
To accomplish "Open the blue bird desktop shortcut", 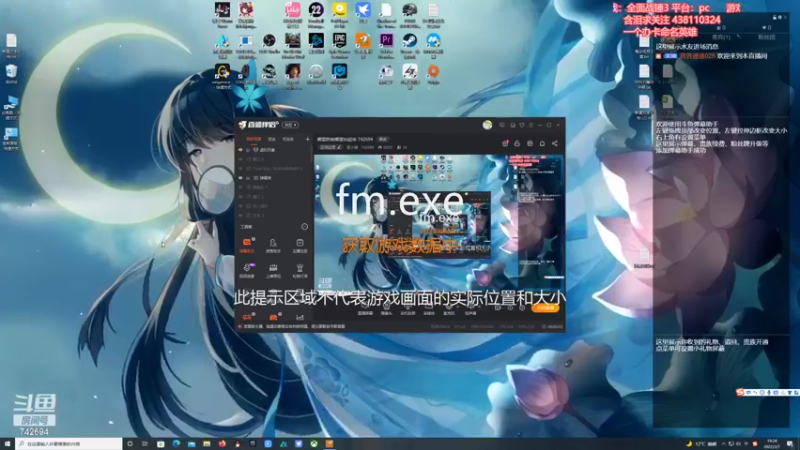I will (363, 10).
